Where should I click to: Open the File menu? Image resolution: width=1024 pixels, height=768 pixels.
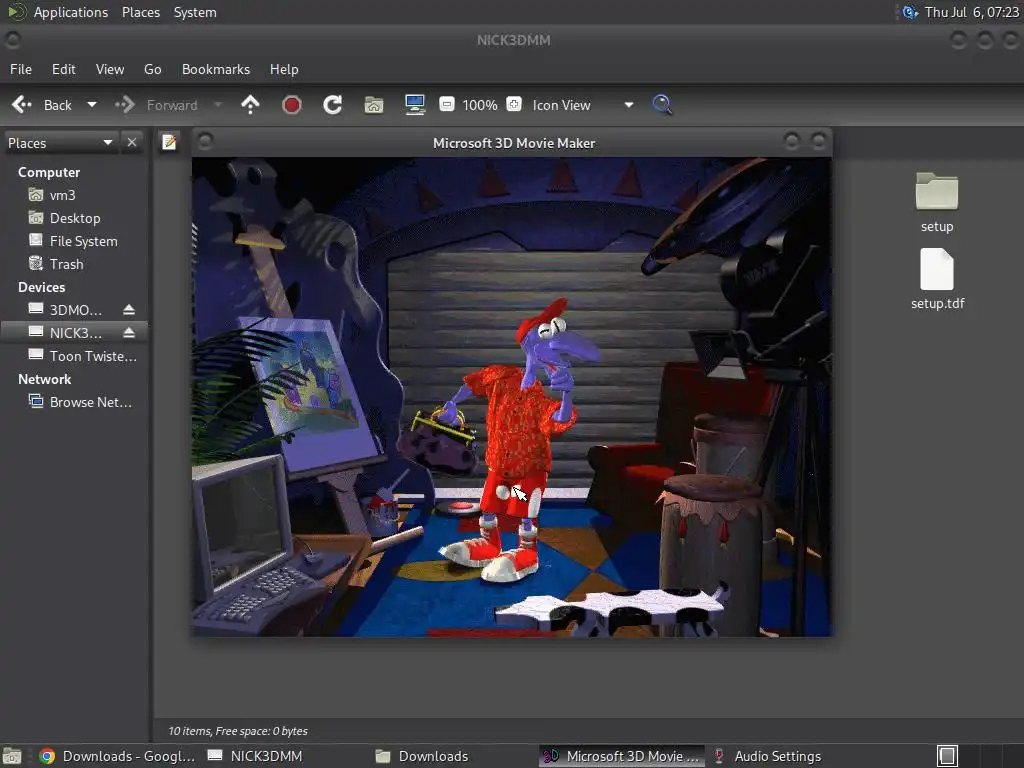point(21,69)
